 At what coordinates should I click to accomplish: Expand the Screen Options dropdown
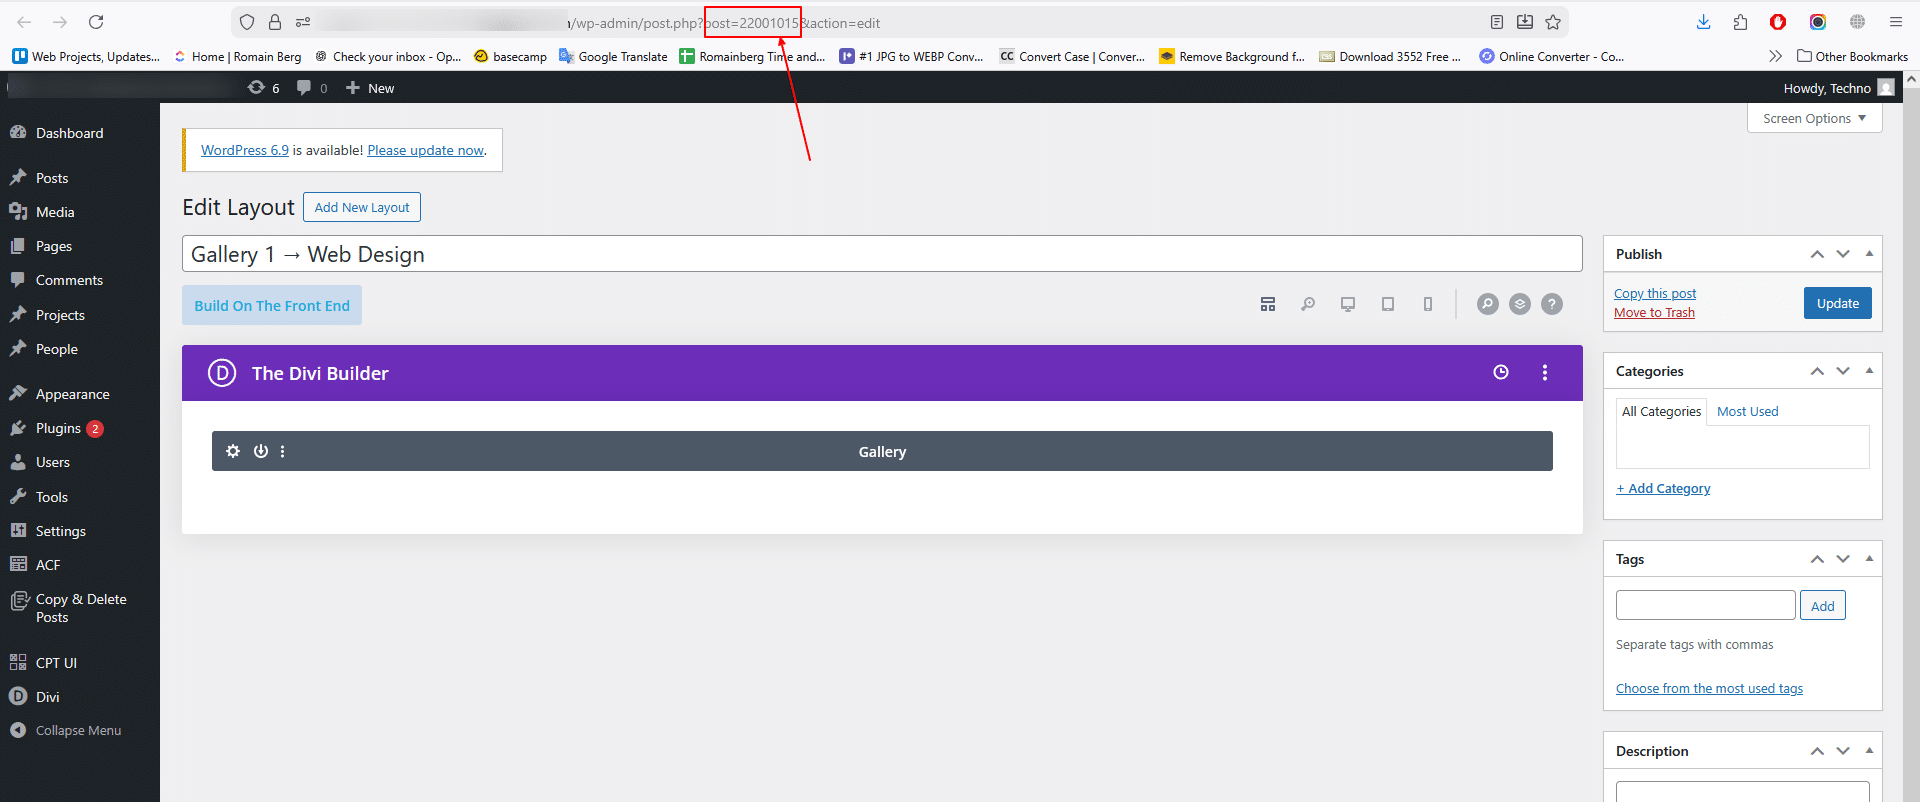point(1814,118)
